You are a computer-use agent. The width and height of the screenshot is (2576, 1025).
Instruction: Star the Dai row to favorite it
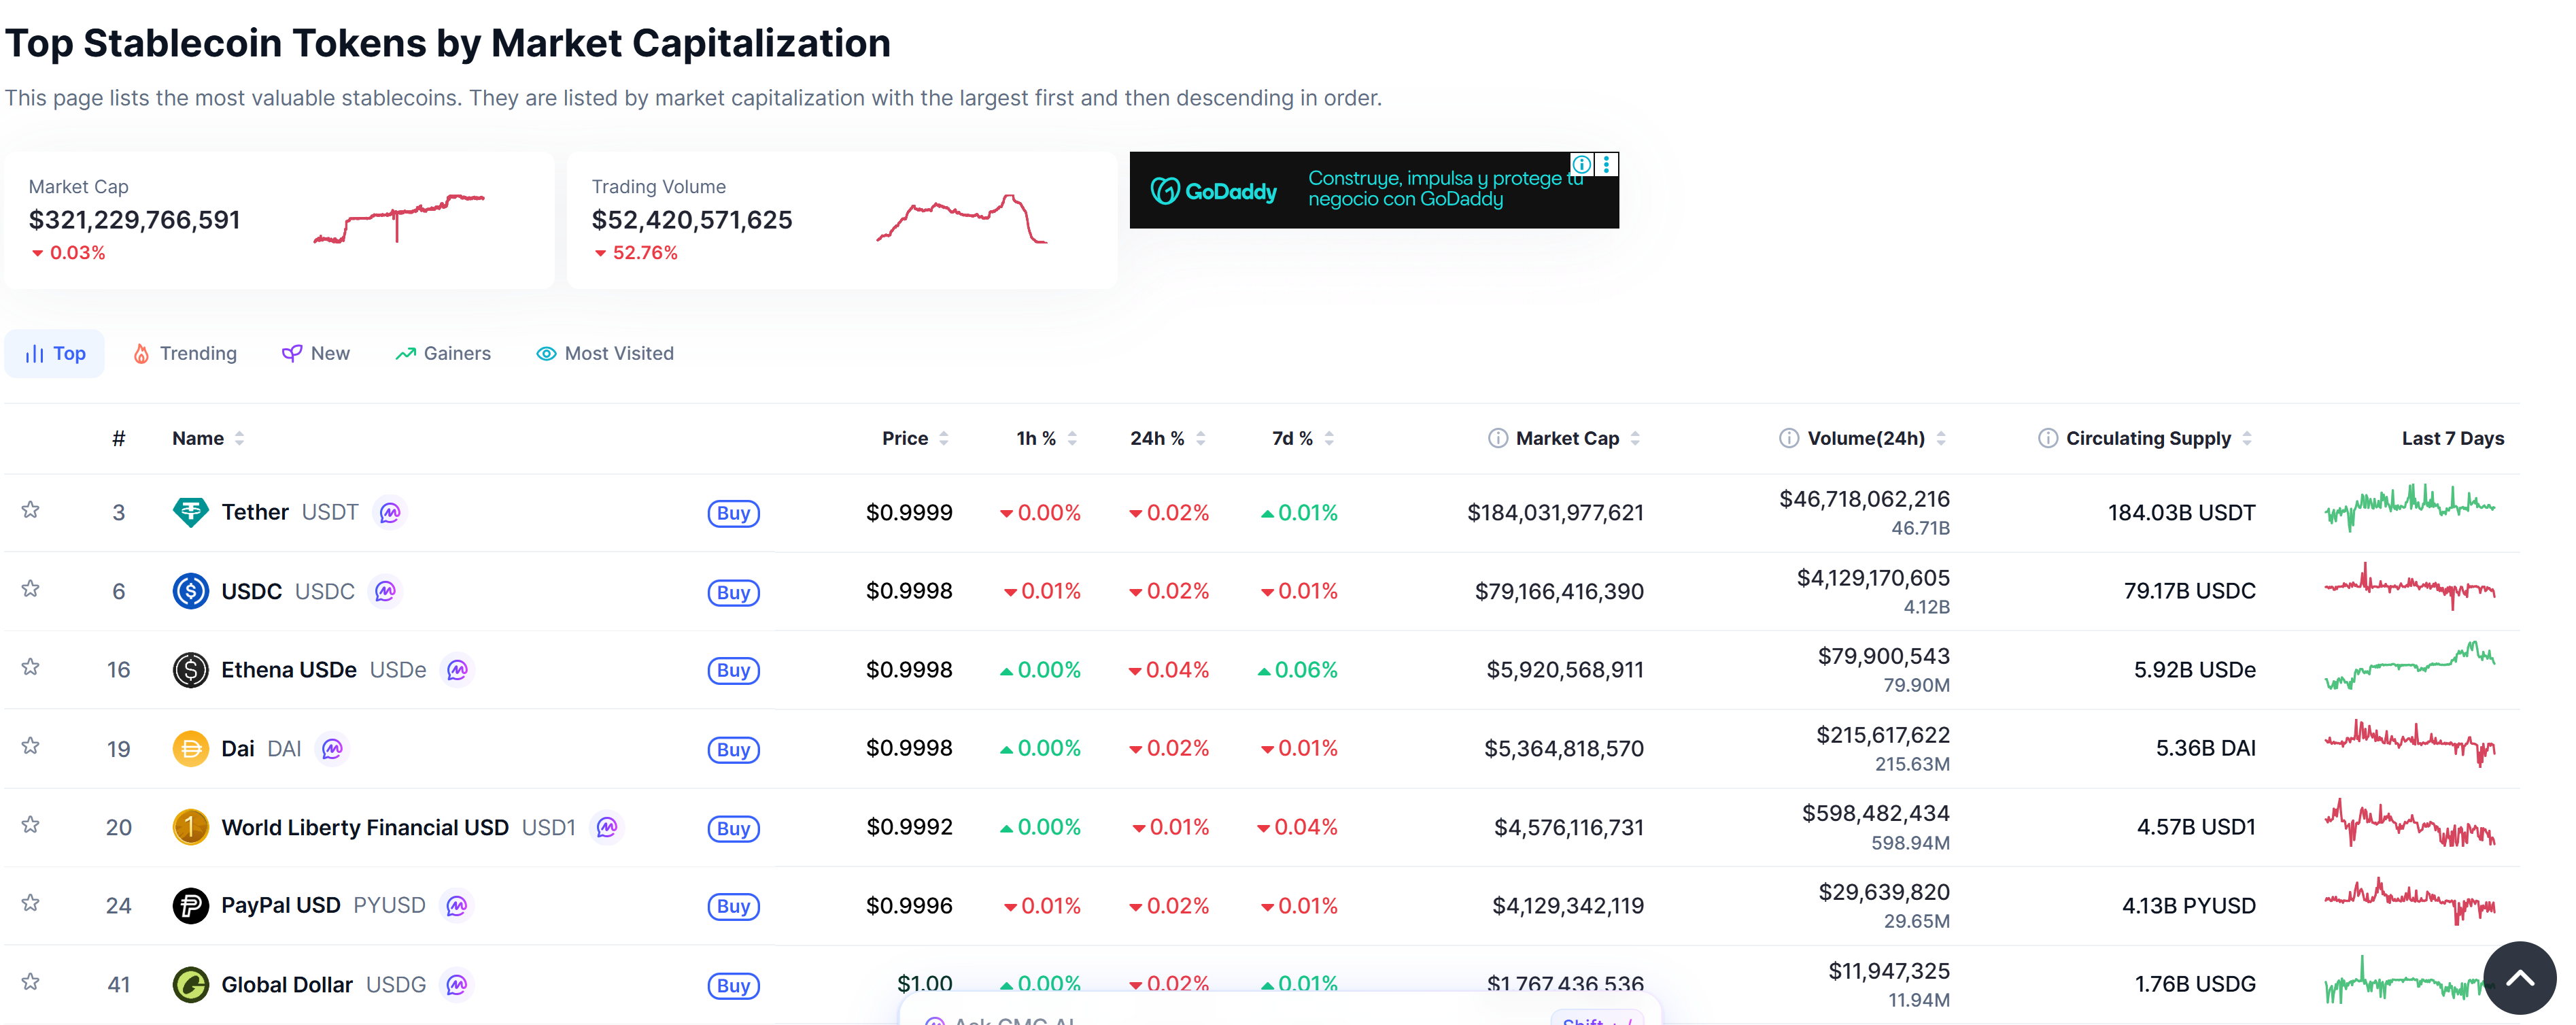tap(31, 747)
